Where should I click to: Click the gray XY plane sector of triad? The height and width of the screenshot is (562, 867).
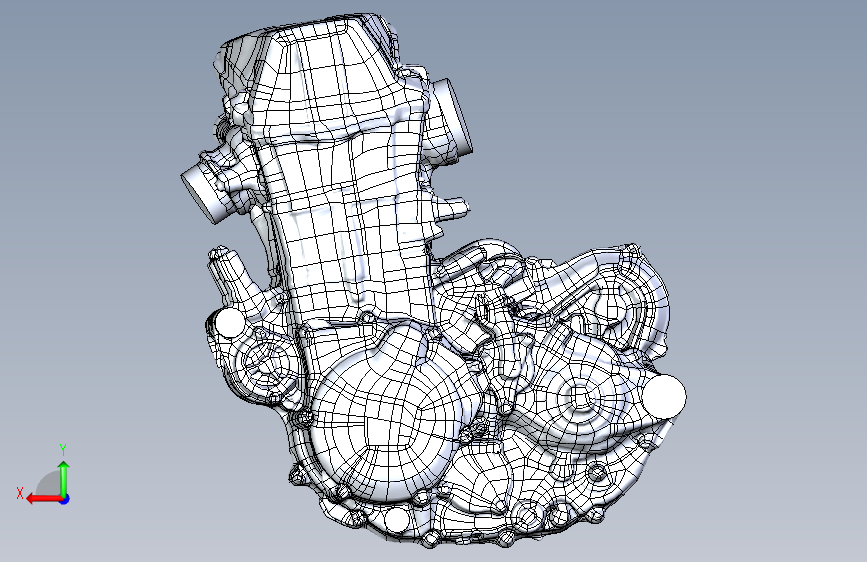tap(50, 483)
